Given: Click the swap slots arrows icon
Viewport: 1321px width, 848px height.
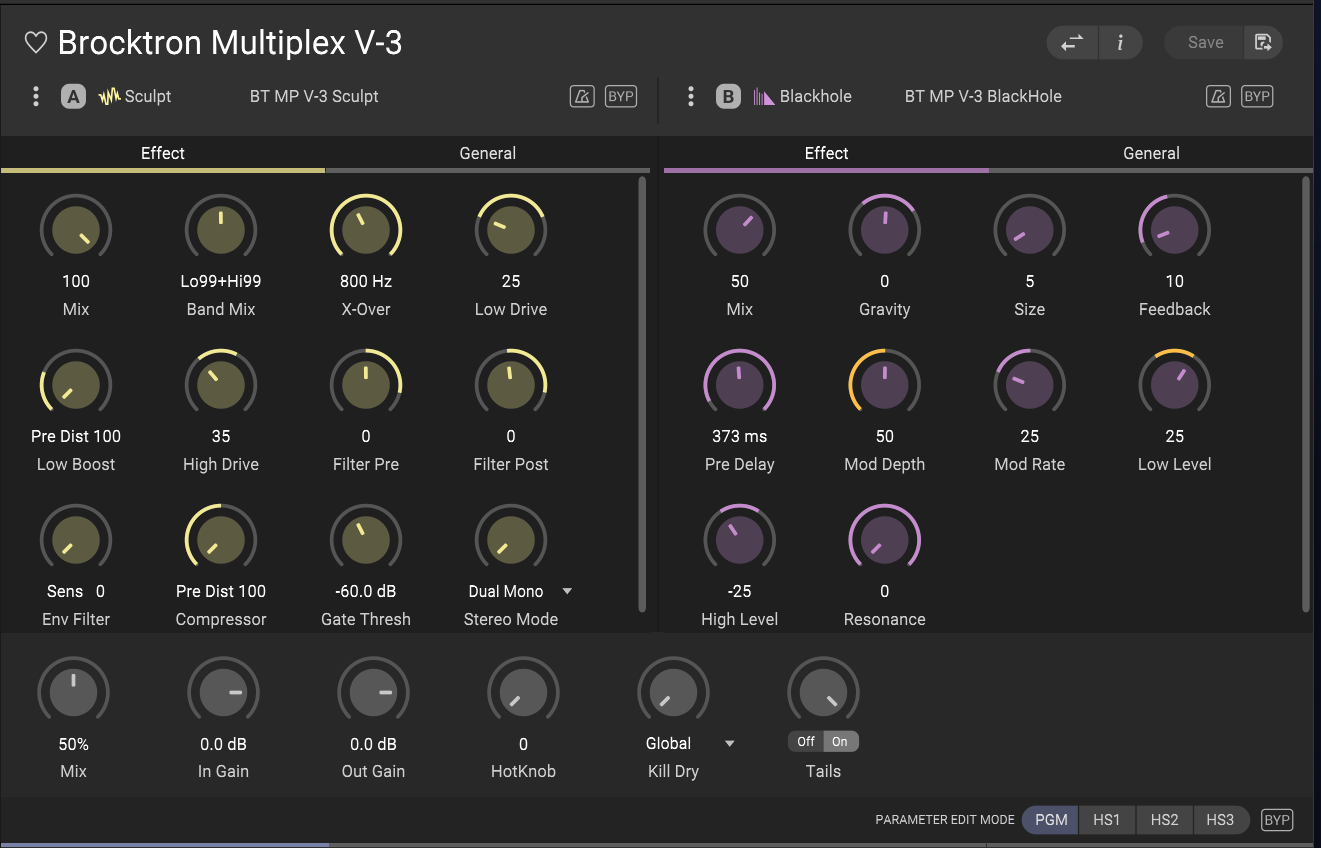Looking at the screenshot, I should coord(1072,43).
